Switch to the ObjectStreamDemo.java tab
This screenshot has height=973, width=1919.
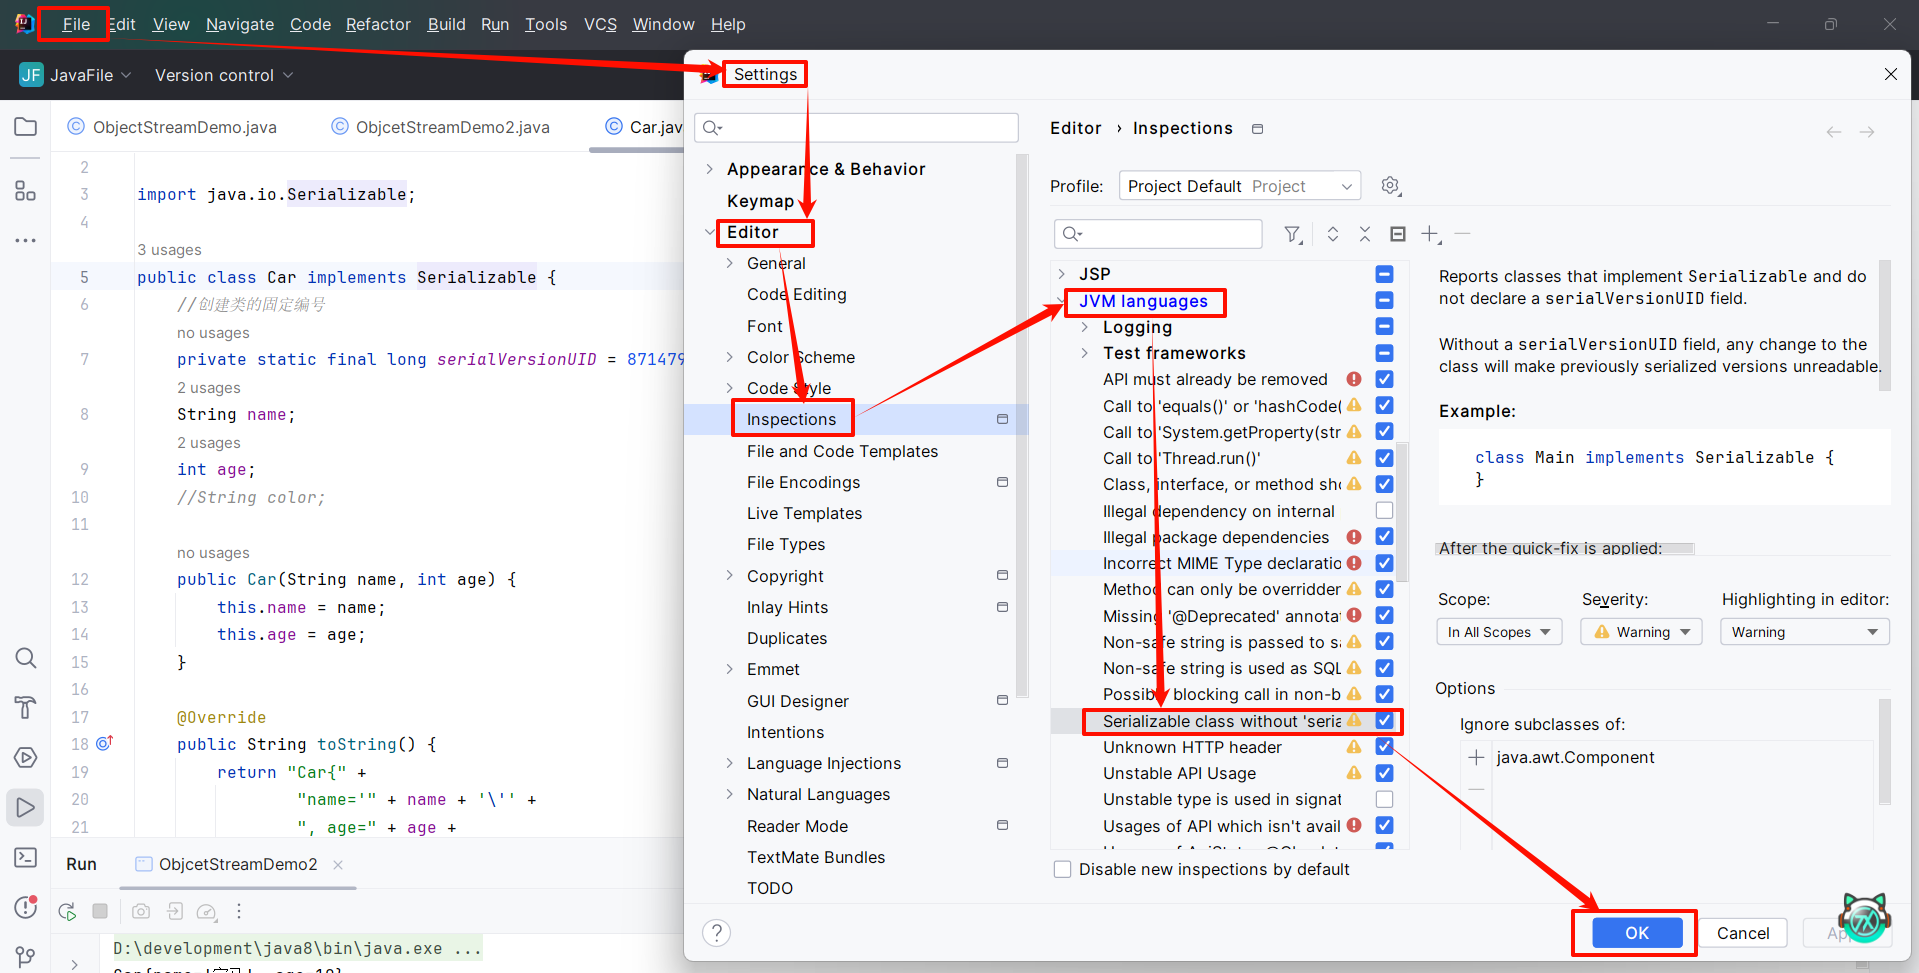172,127
